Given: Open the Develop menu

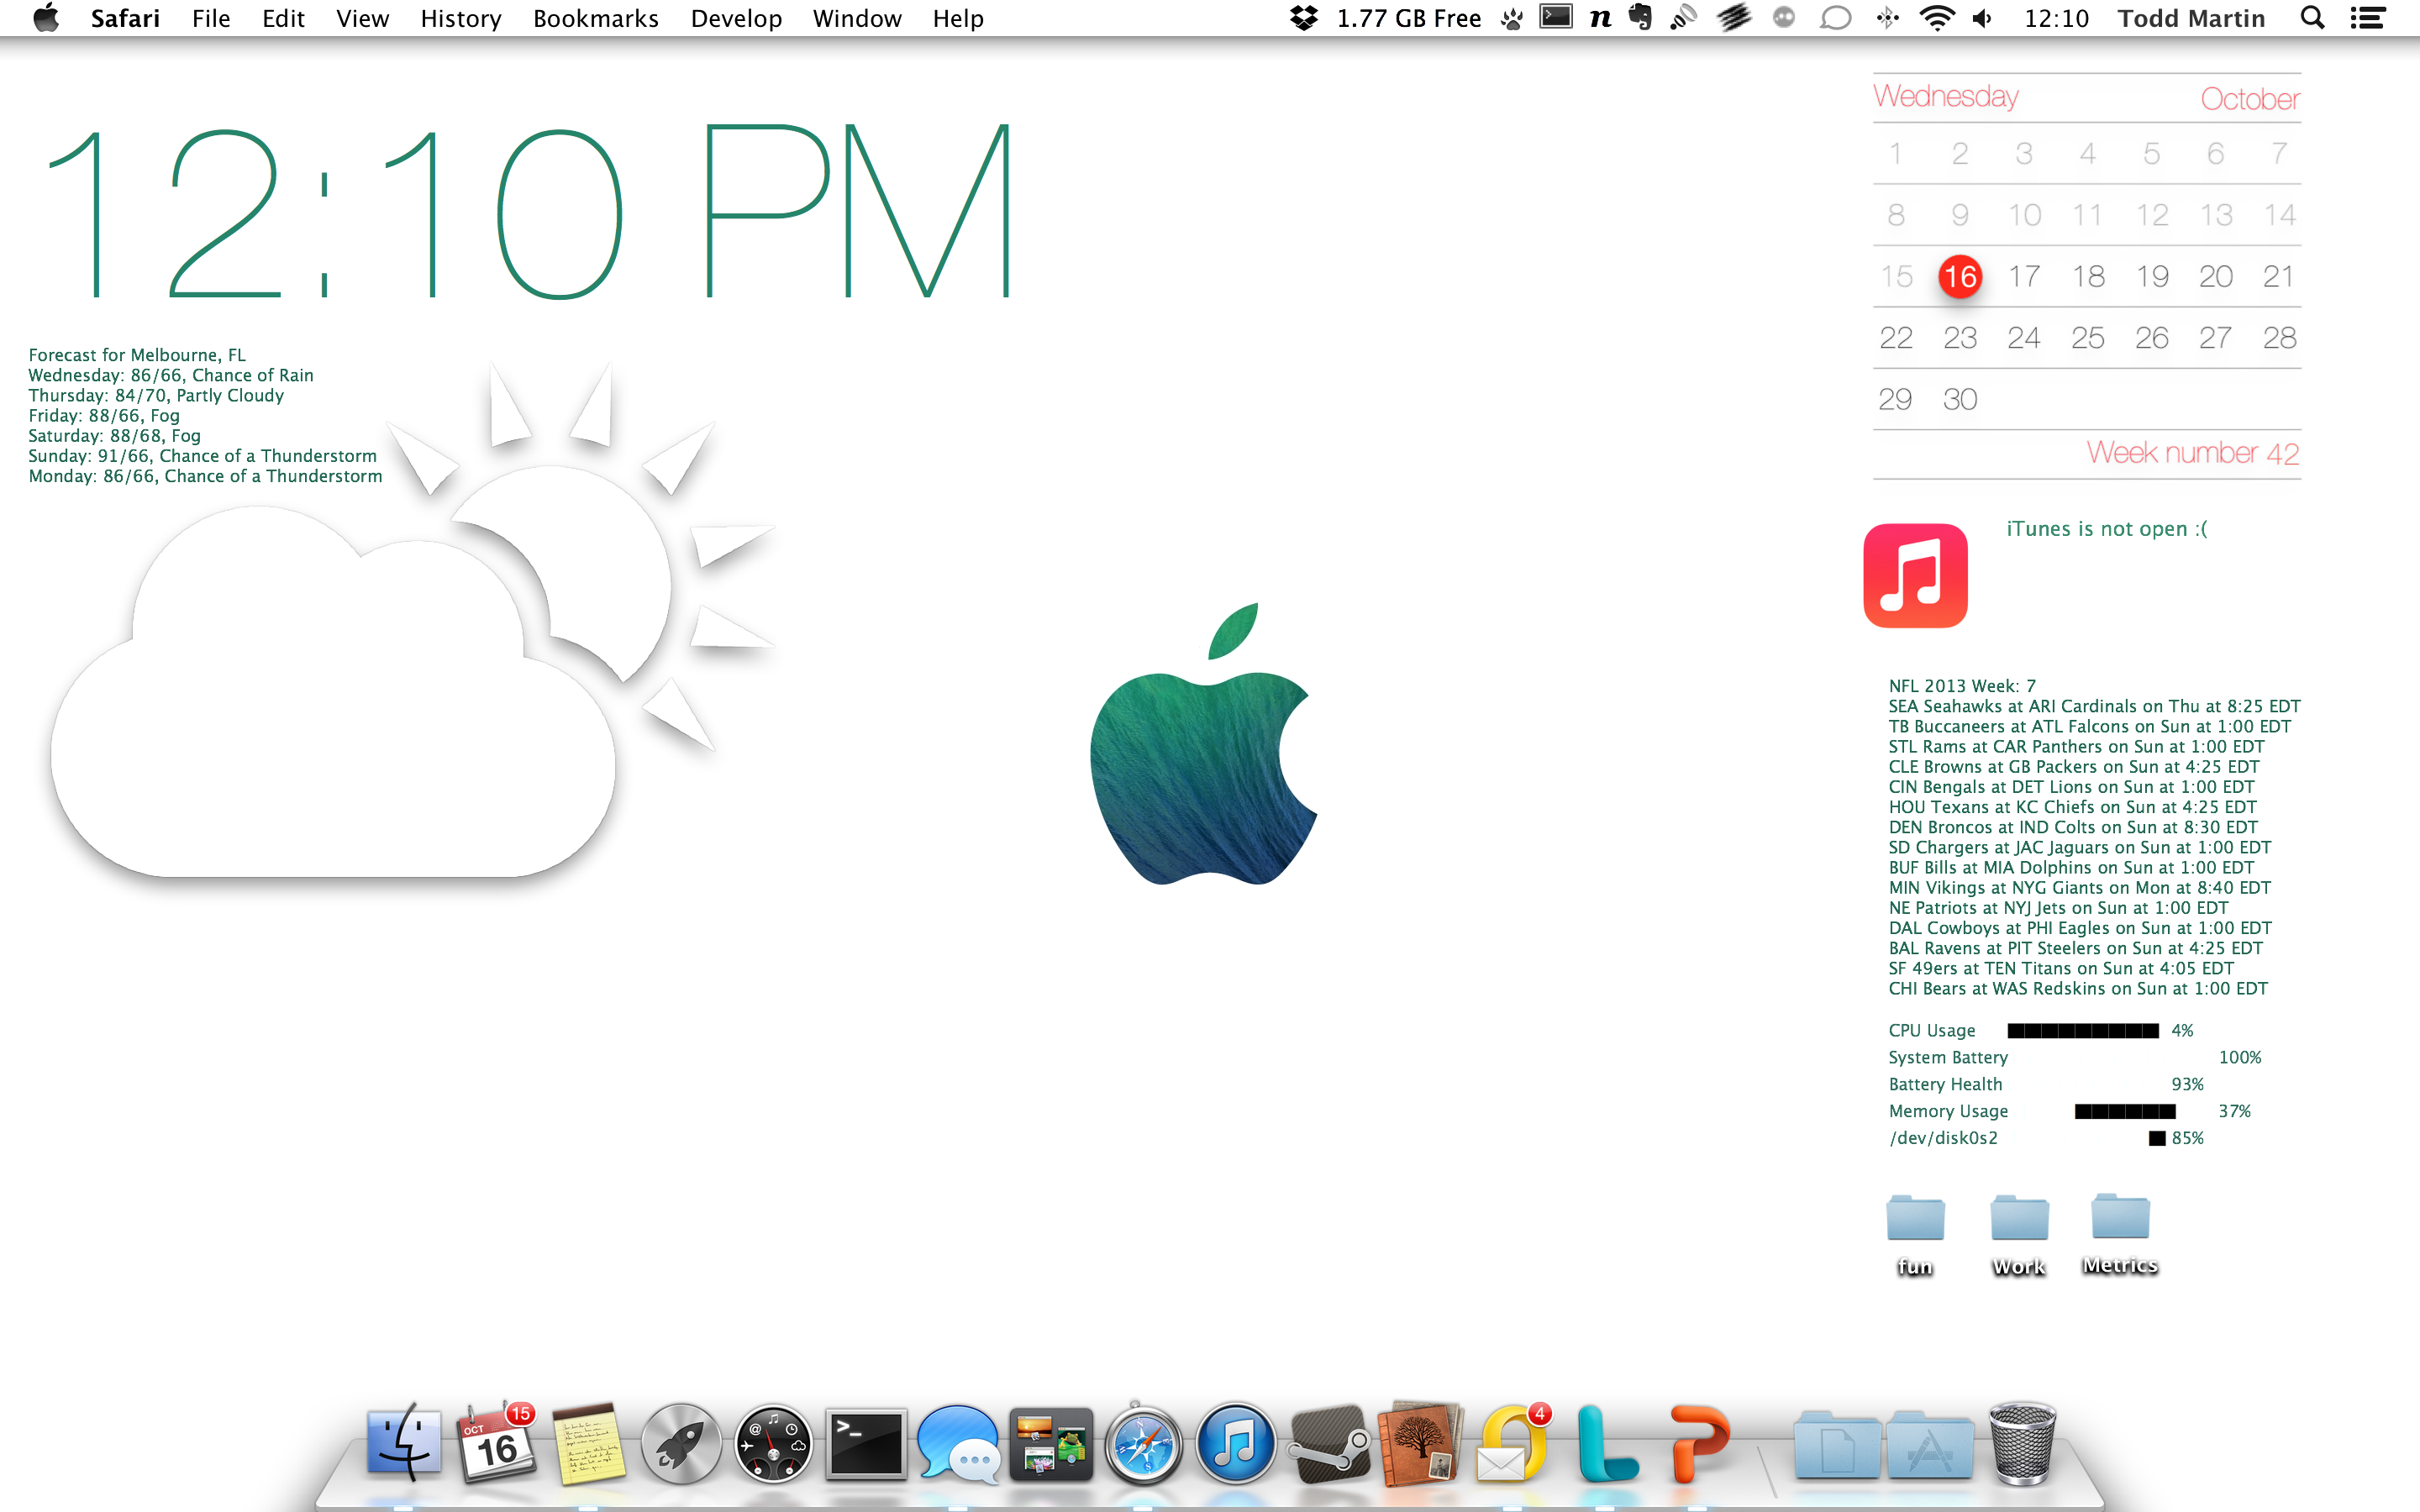Looking at the screenshot, I should point(736,18).
